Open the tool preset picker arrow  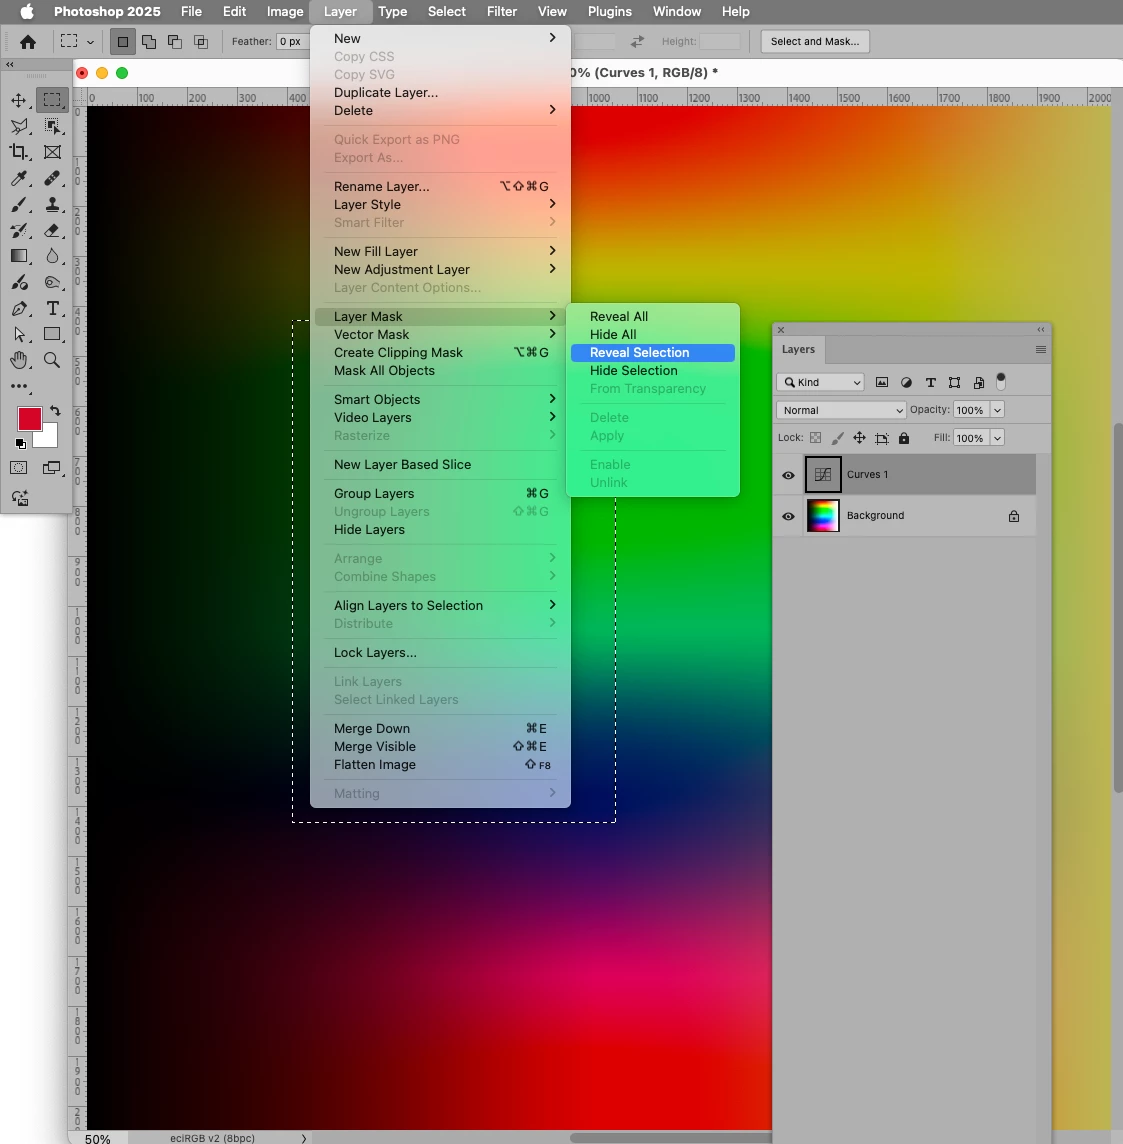(90, 42)
